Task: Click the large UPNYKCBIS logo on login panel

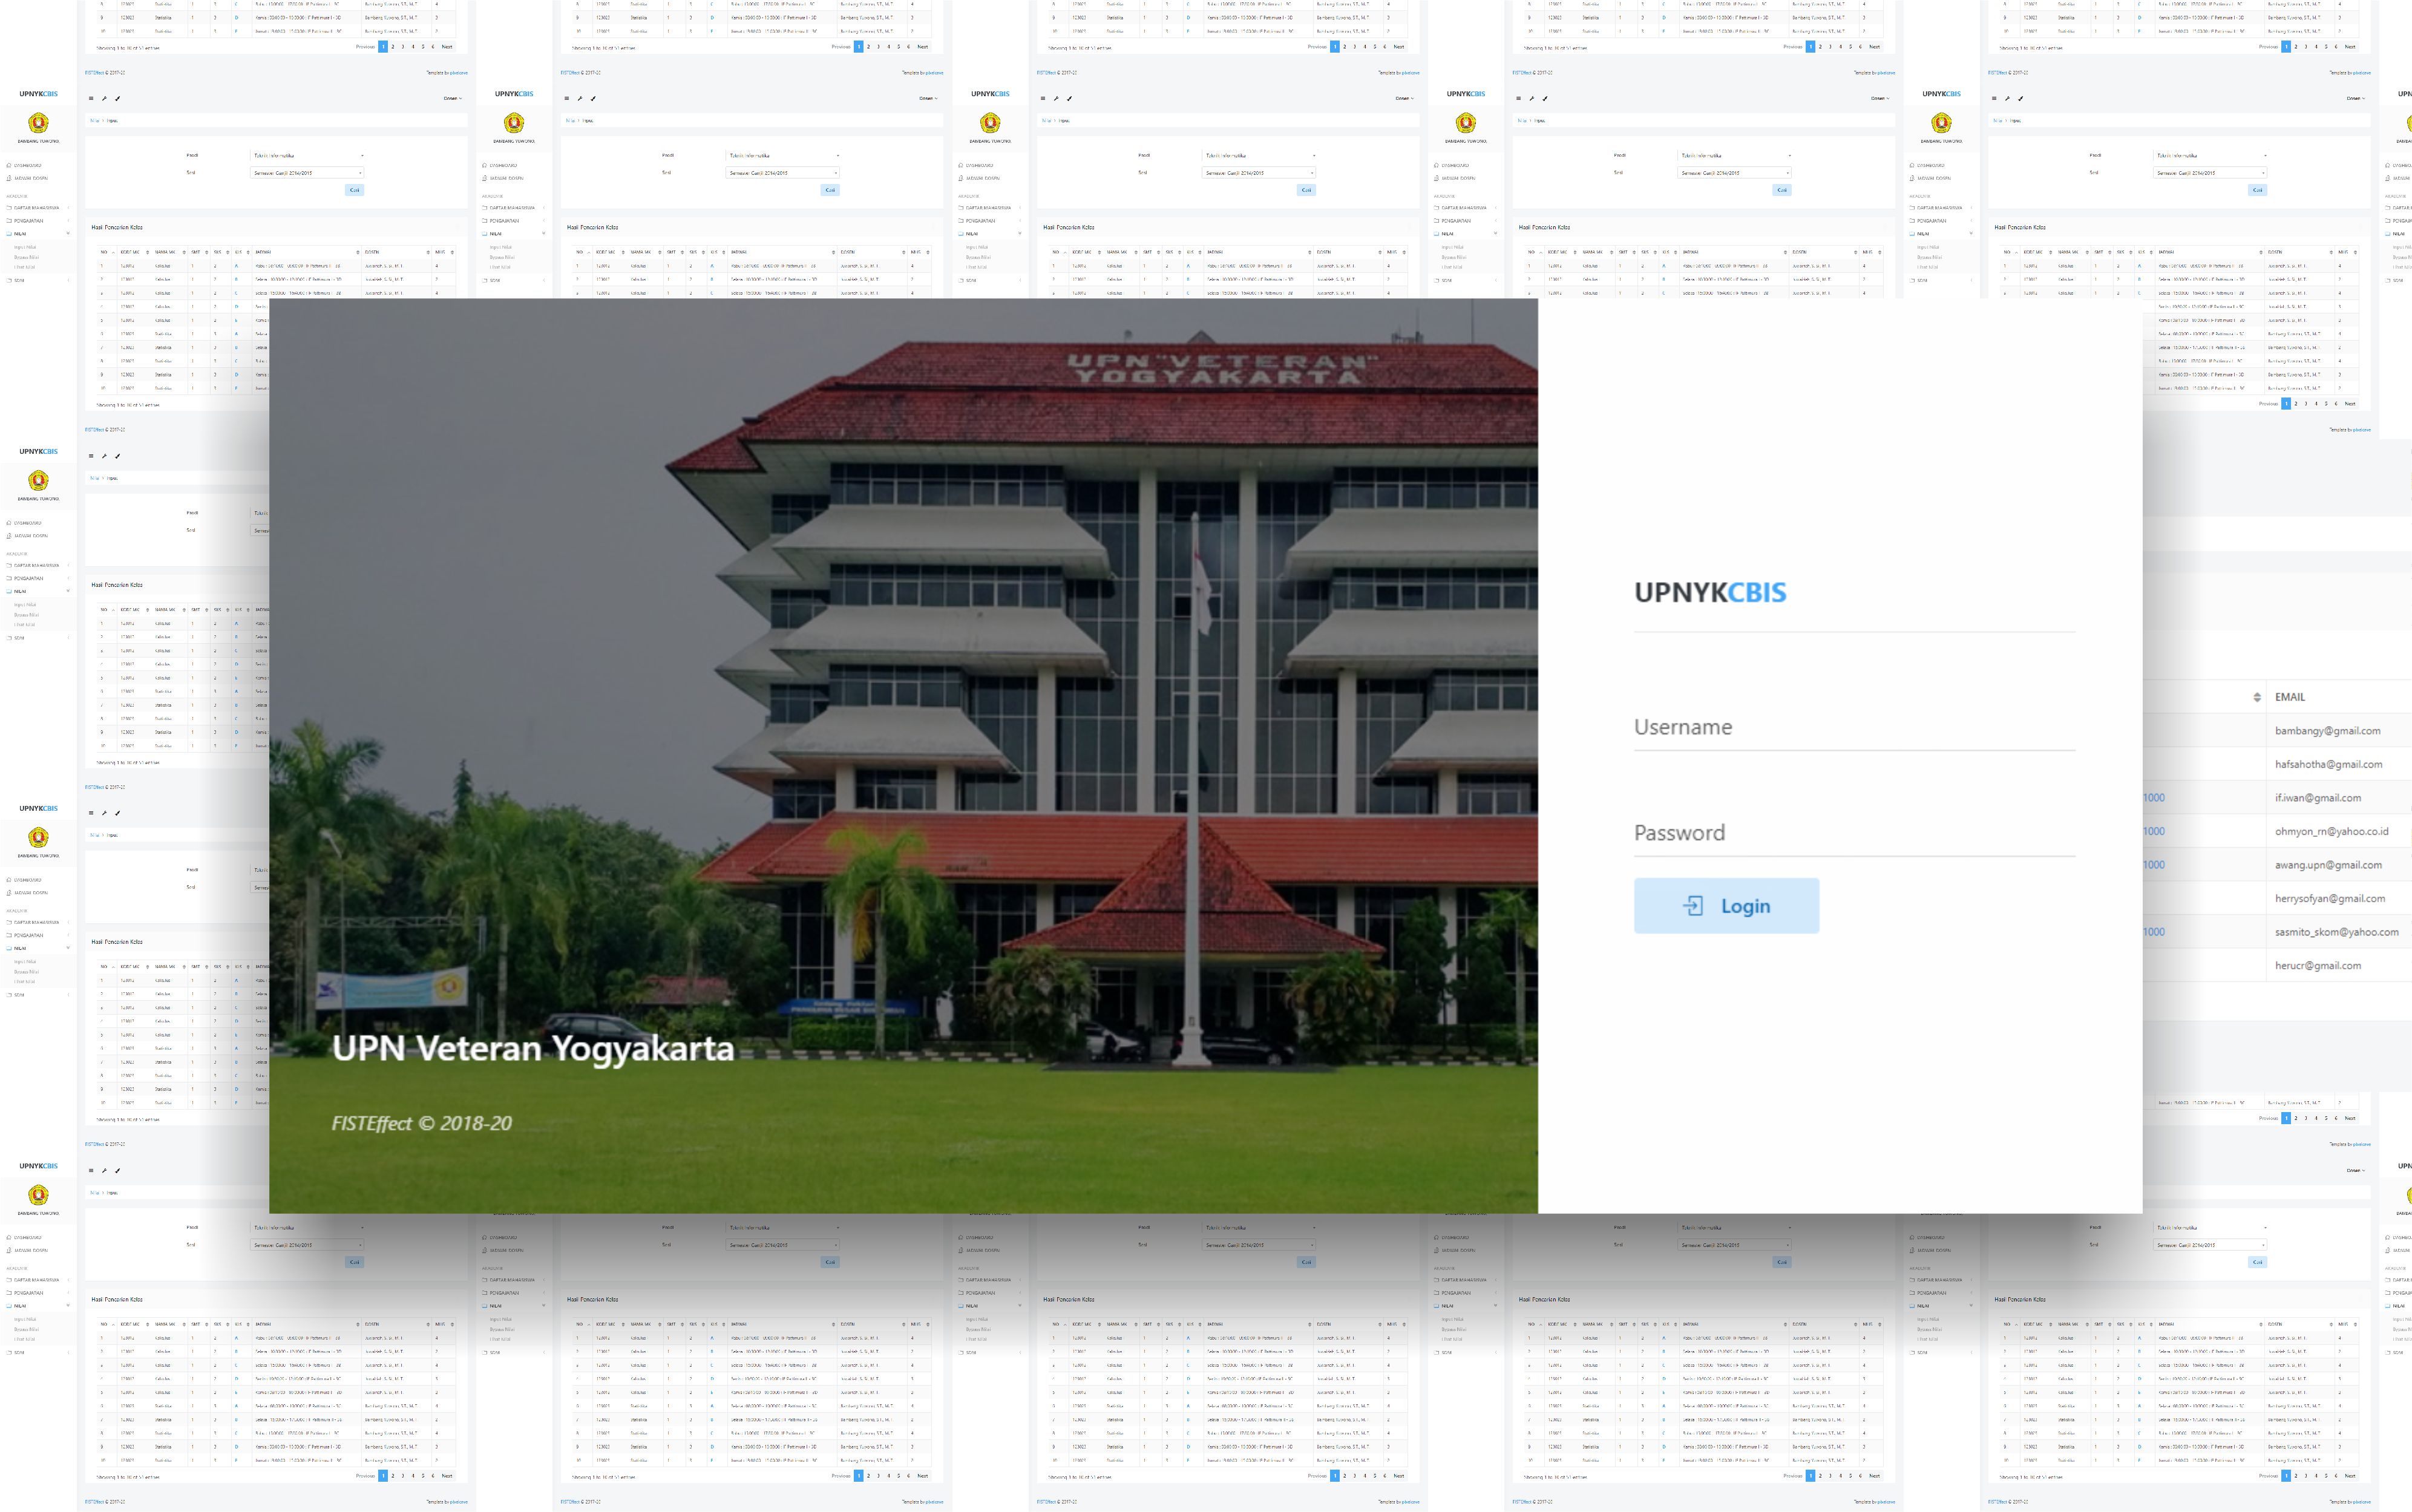Action: 1710,592
